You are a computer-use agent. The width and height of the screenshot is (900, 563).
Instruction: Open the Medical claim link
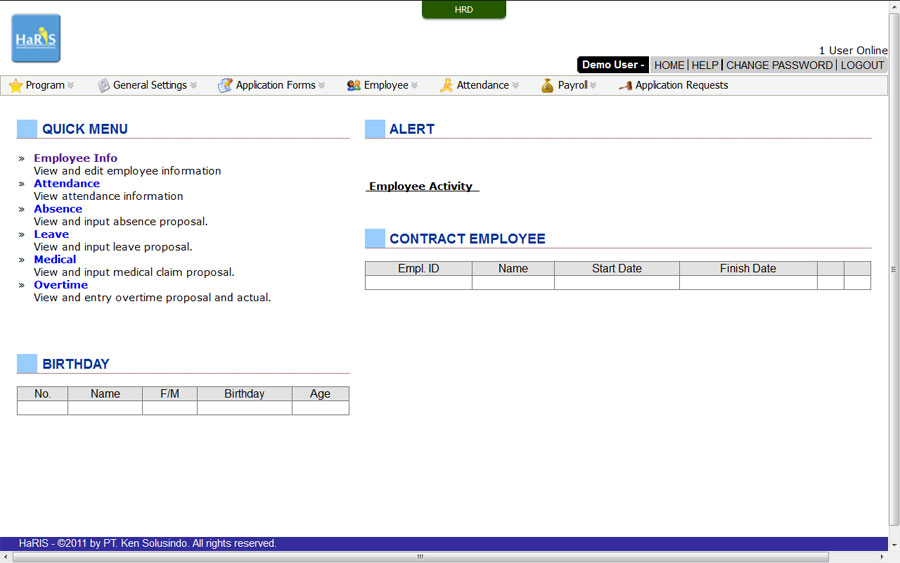pyautogui.click(x=55, y=259)
